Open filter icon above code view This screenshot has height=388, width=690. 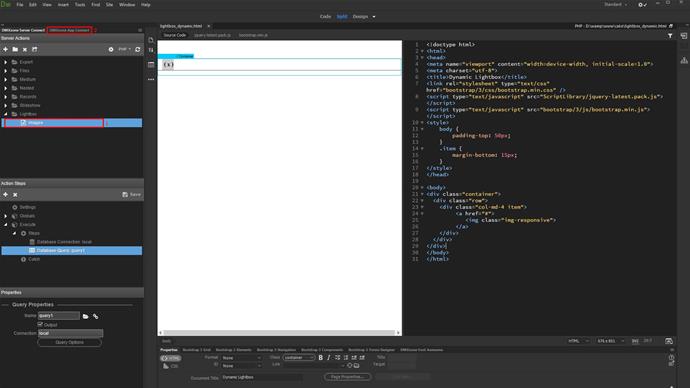pos(670,36)
